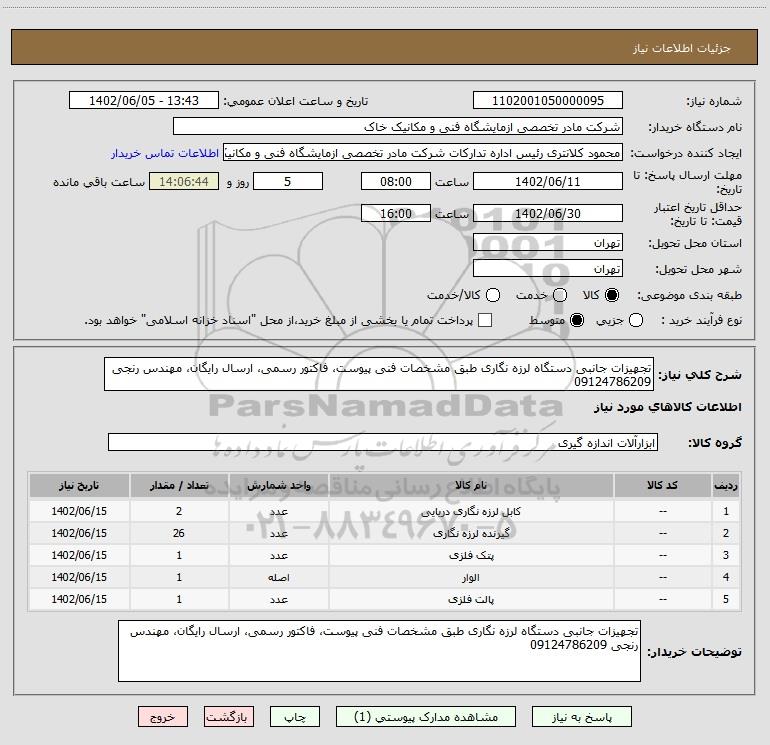Viewport: 770px width, 745px height.
Task: Select the کالا/خدمت radio option
Action: click(493, 295)
